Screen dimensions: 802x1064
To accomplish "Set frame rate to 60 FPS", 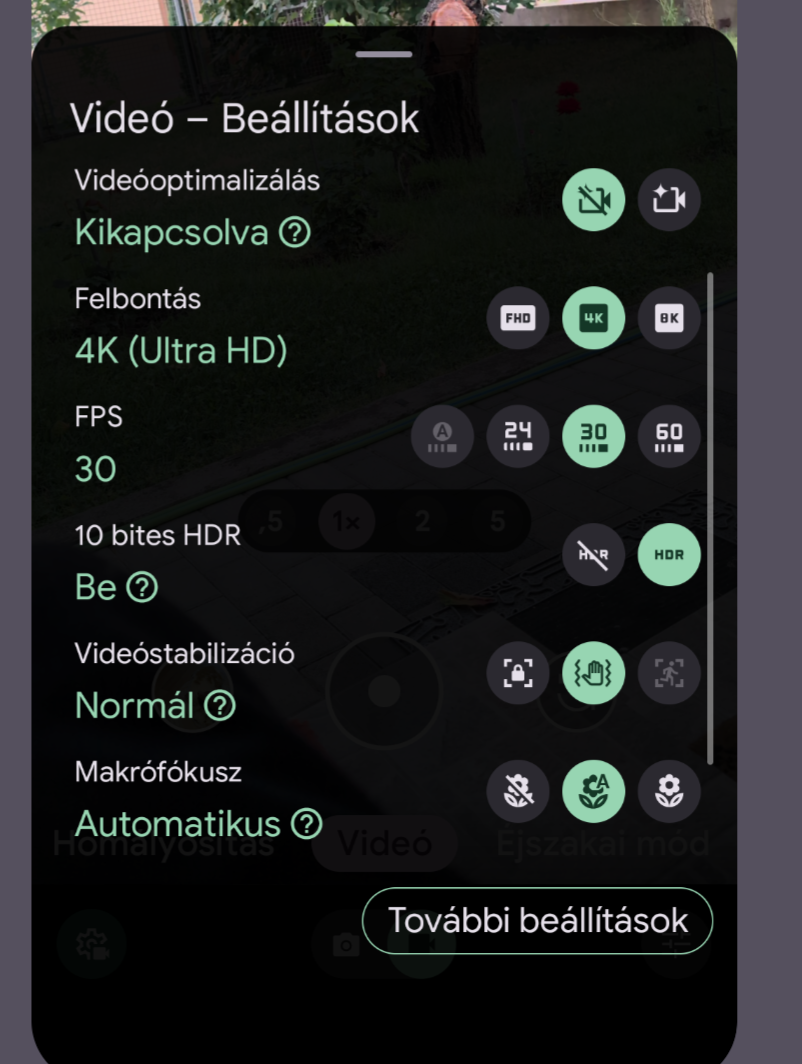I will 669,436.
